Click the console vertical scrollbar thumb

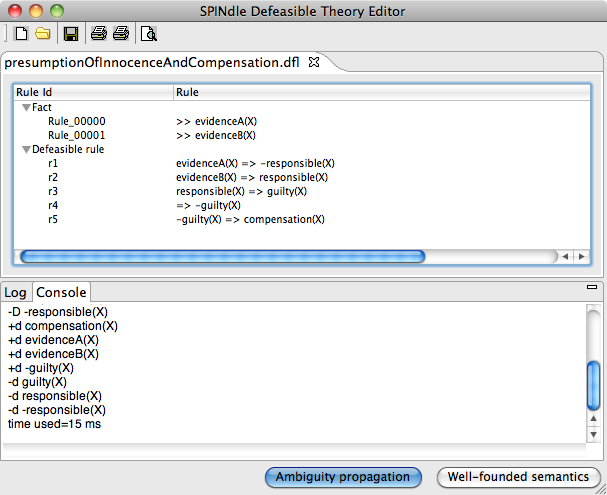coord(593,385)
